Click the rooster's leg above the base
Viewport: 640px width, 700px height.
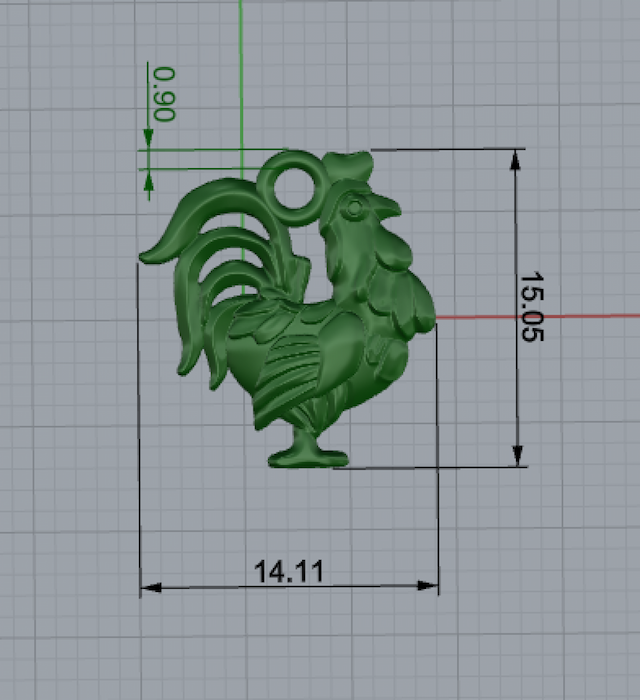pyautogui.click(x=307, y=441)
